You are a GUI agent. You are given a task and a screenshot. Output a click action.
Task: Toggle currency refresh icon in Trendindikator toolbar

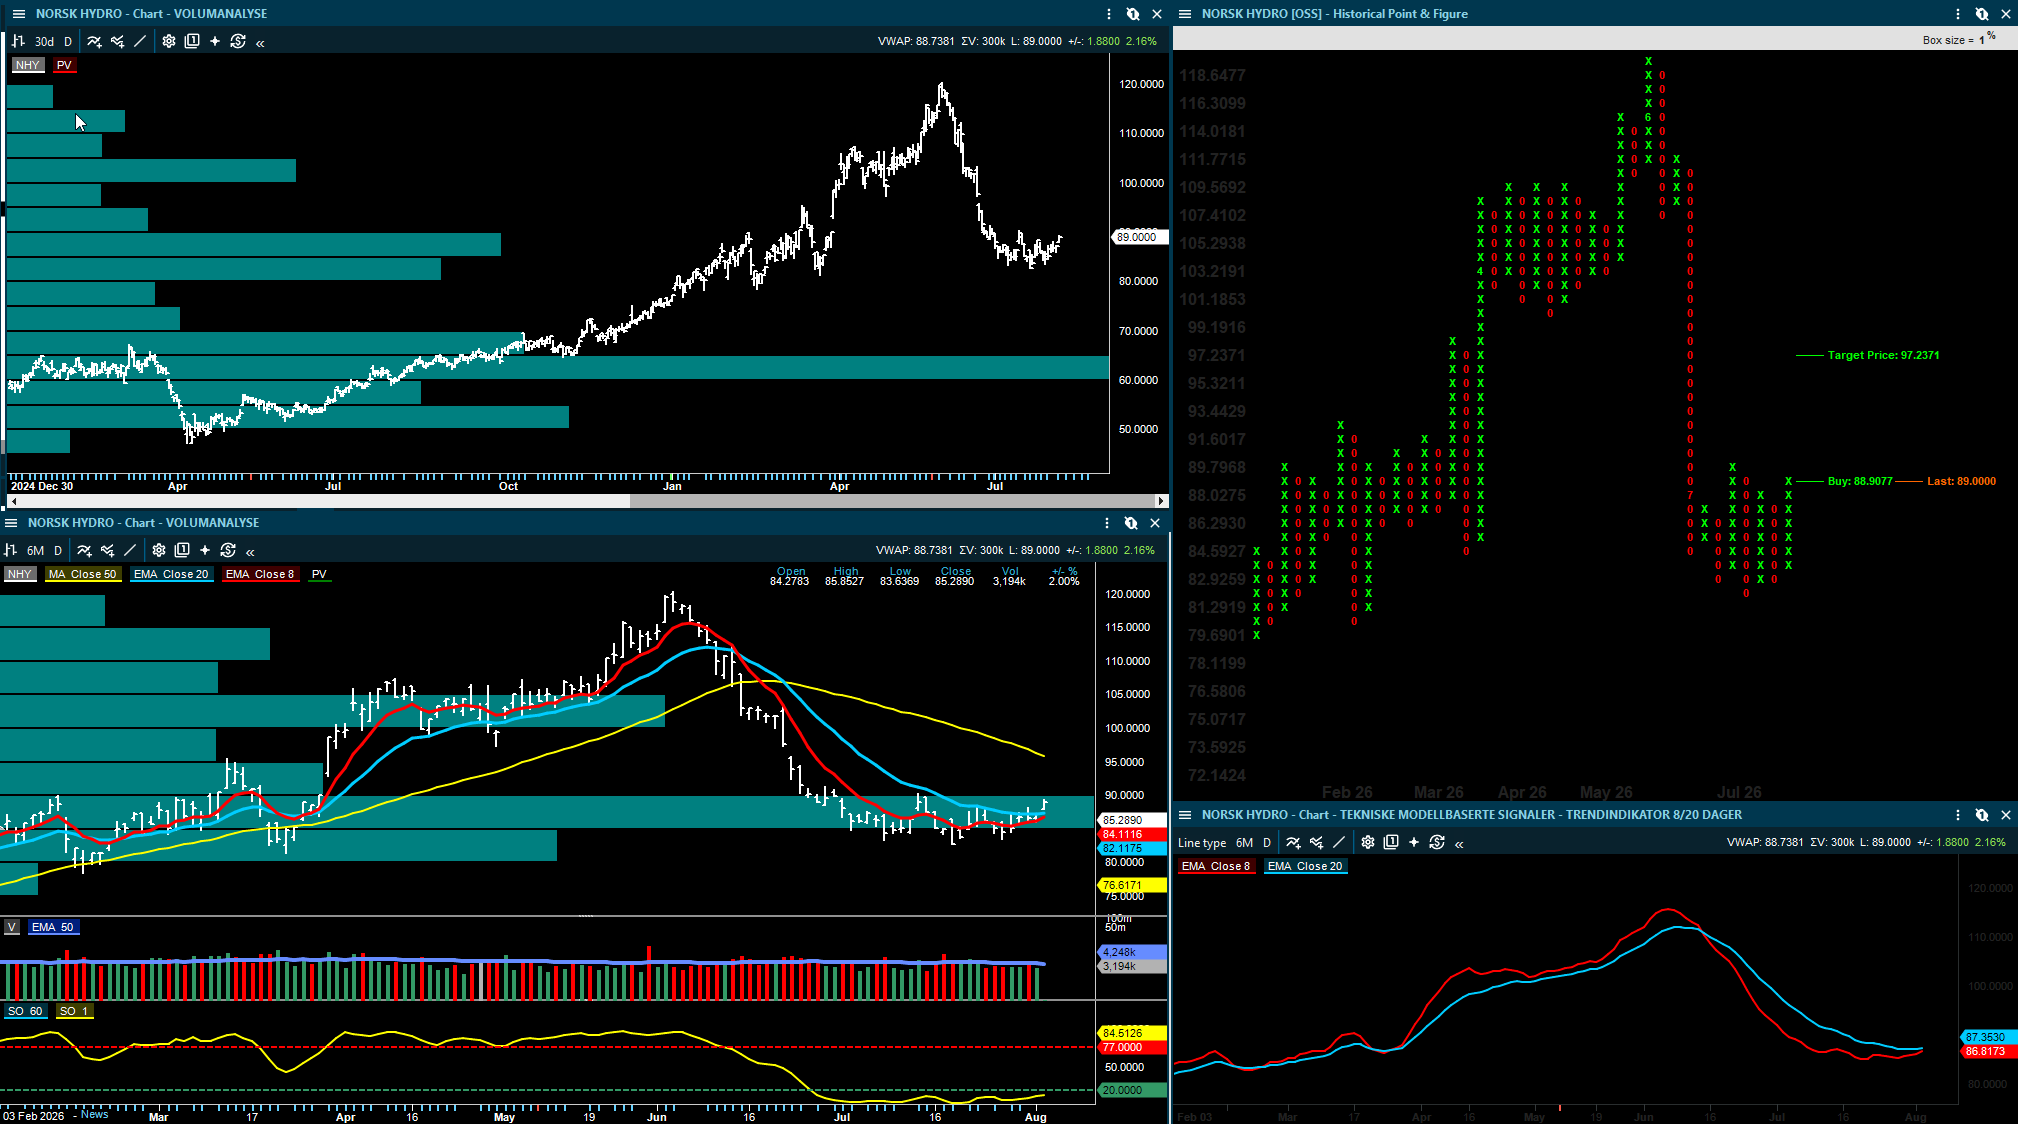[x=1437, y=843]
